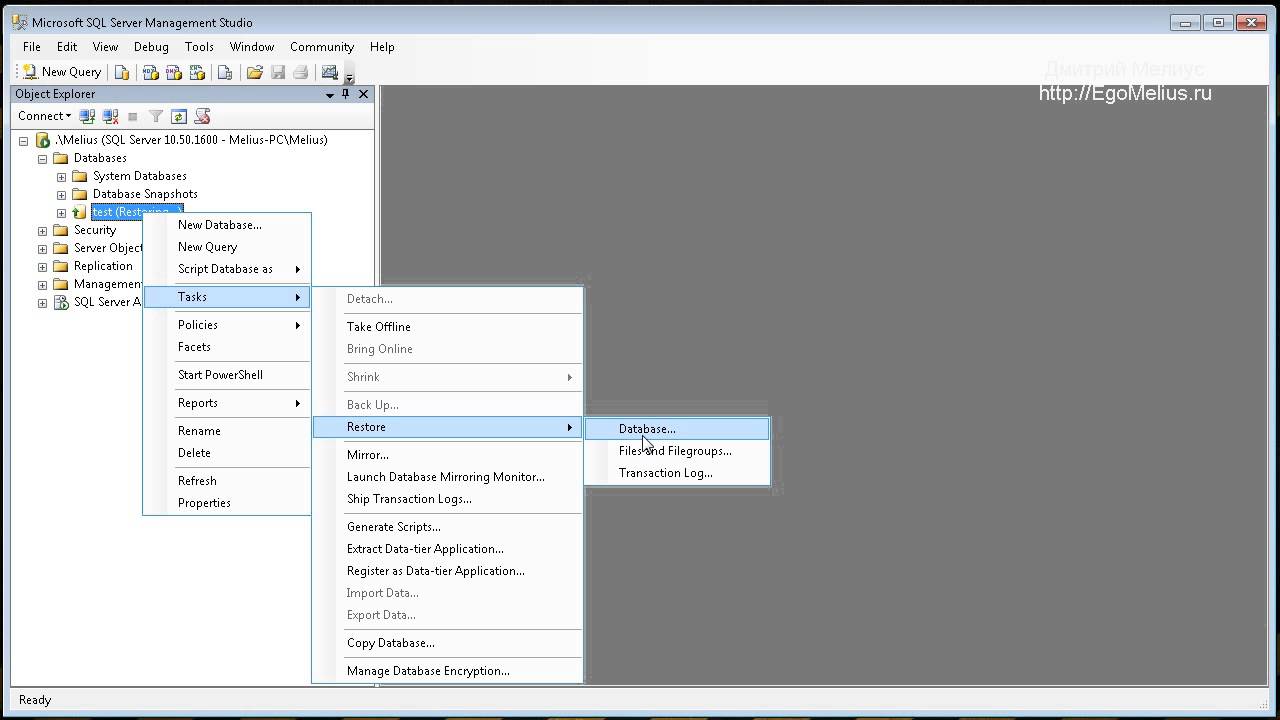Open the Reports submenu
This screenshot has width=1280, height=720.
[227, 403]
